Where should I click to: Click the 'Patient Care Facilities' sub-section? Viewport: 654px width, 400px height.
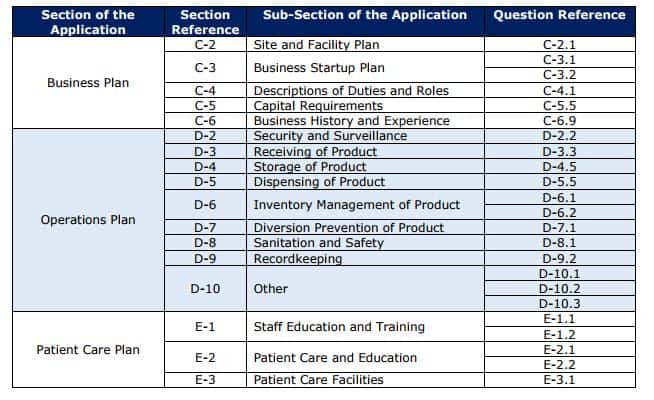[x=320, y=380]
